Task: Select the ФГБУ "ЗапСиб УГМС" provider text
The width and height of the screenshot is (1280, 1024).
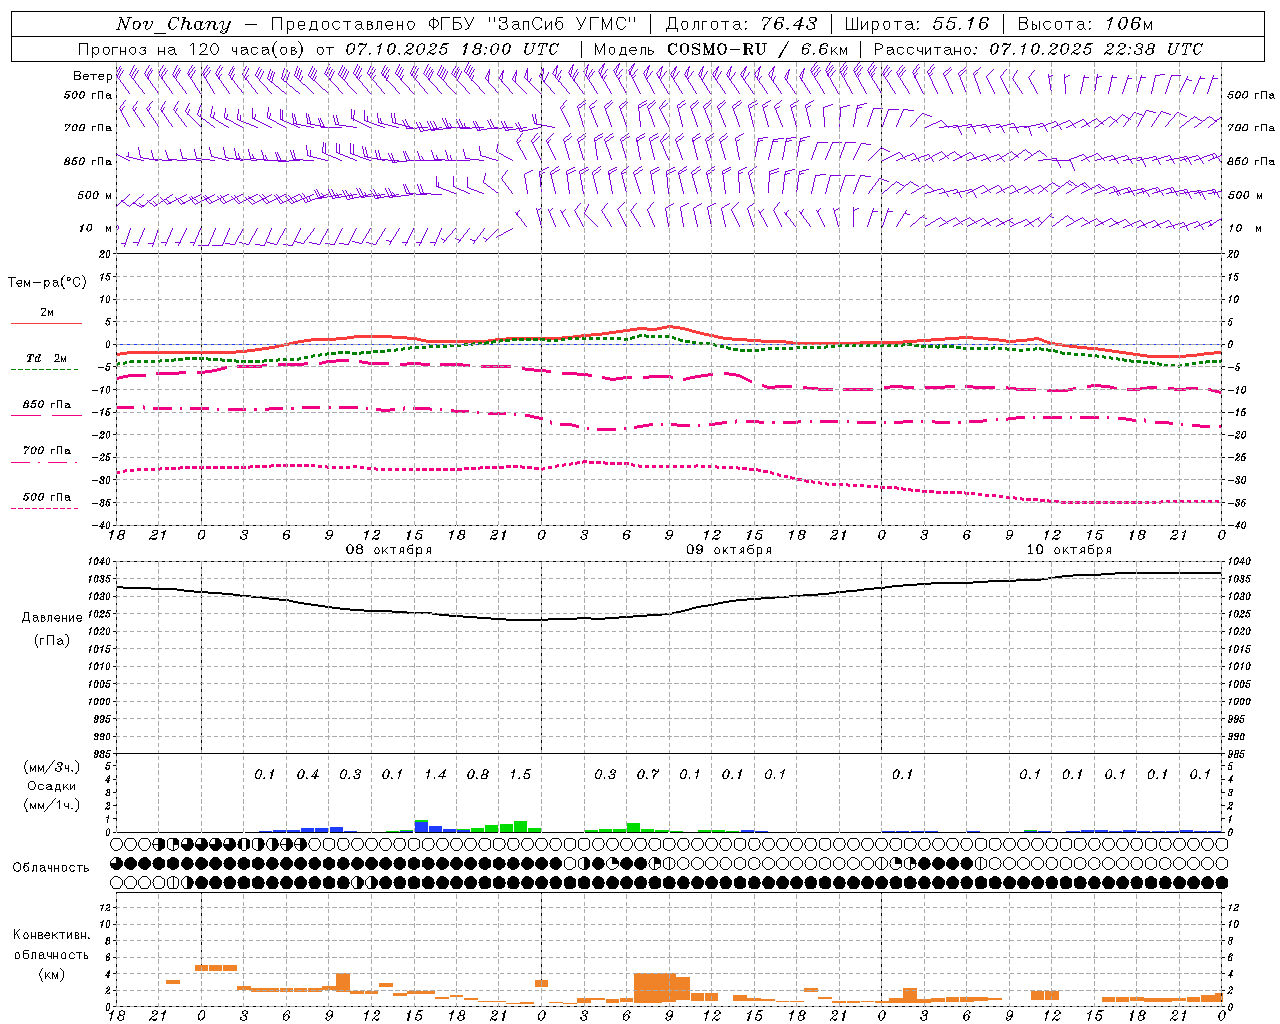Action: point(532,24)
